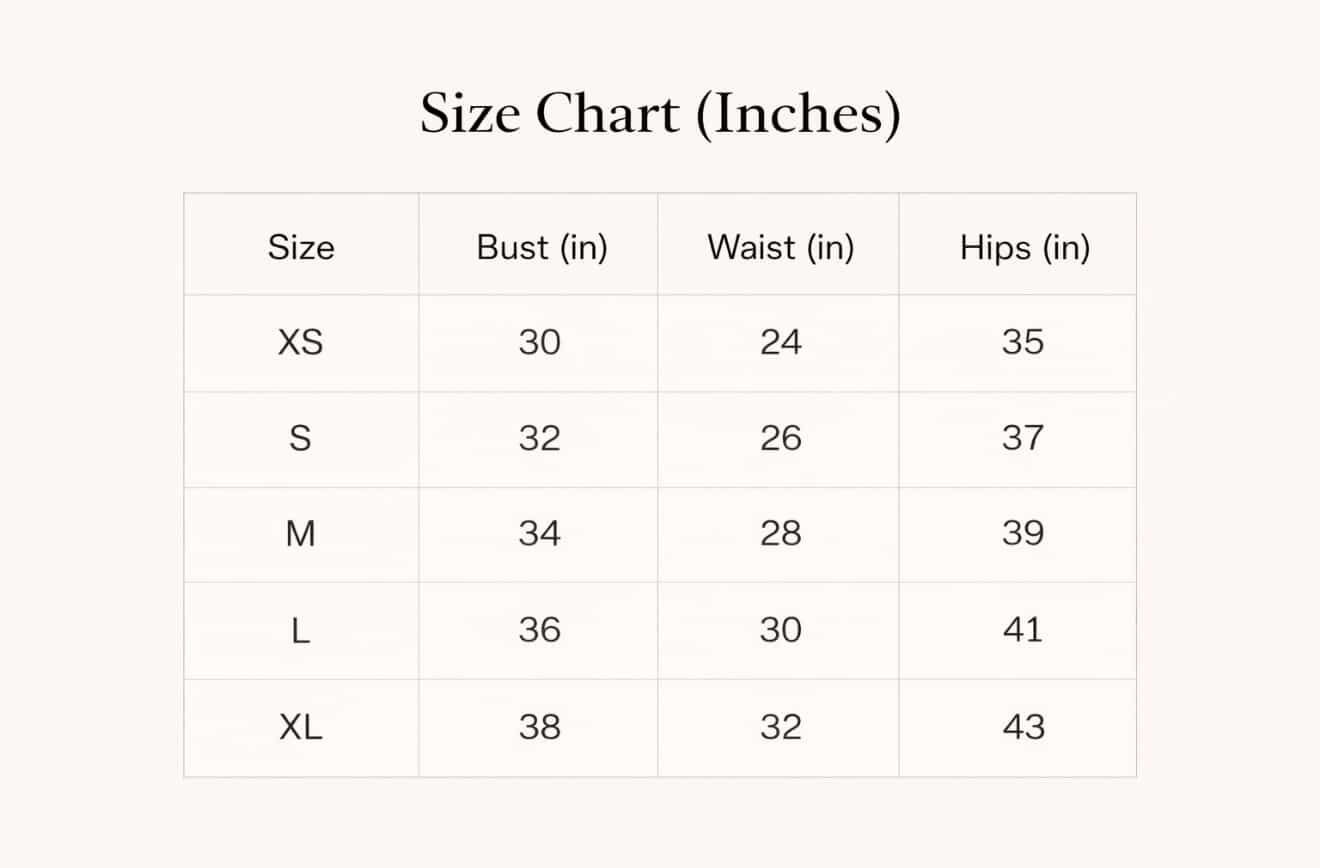Select the M waist value 28
This screenshot has width=1320, height=868.
coord(781,534)
